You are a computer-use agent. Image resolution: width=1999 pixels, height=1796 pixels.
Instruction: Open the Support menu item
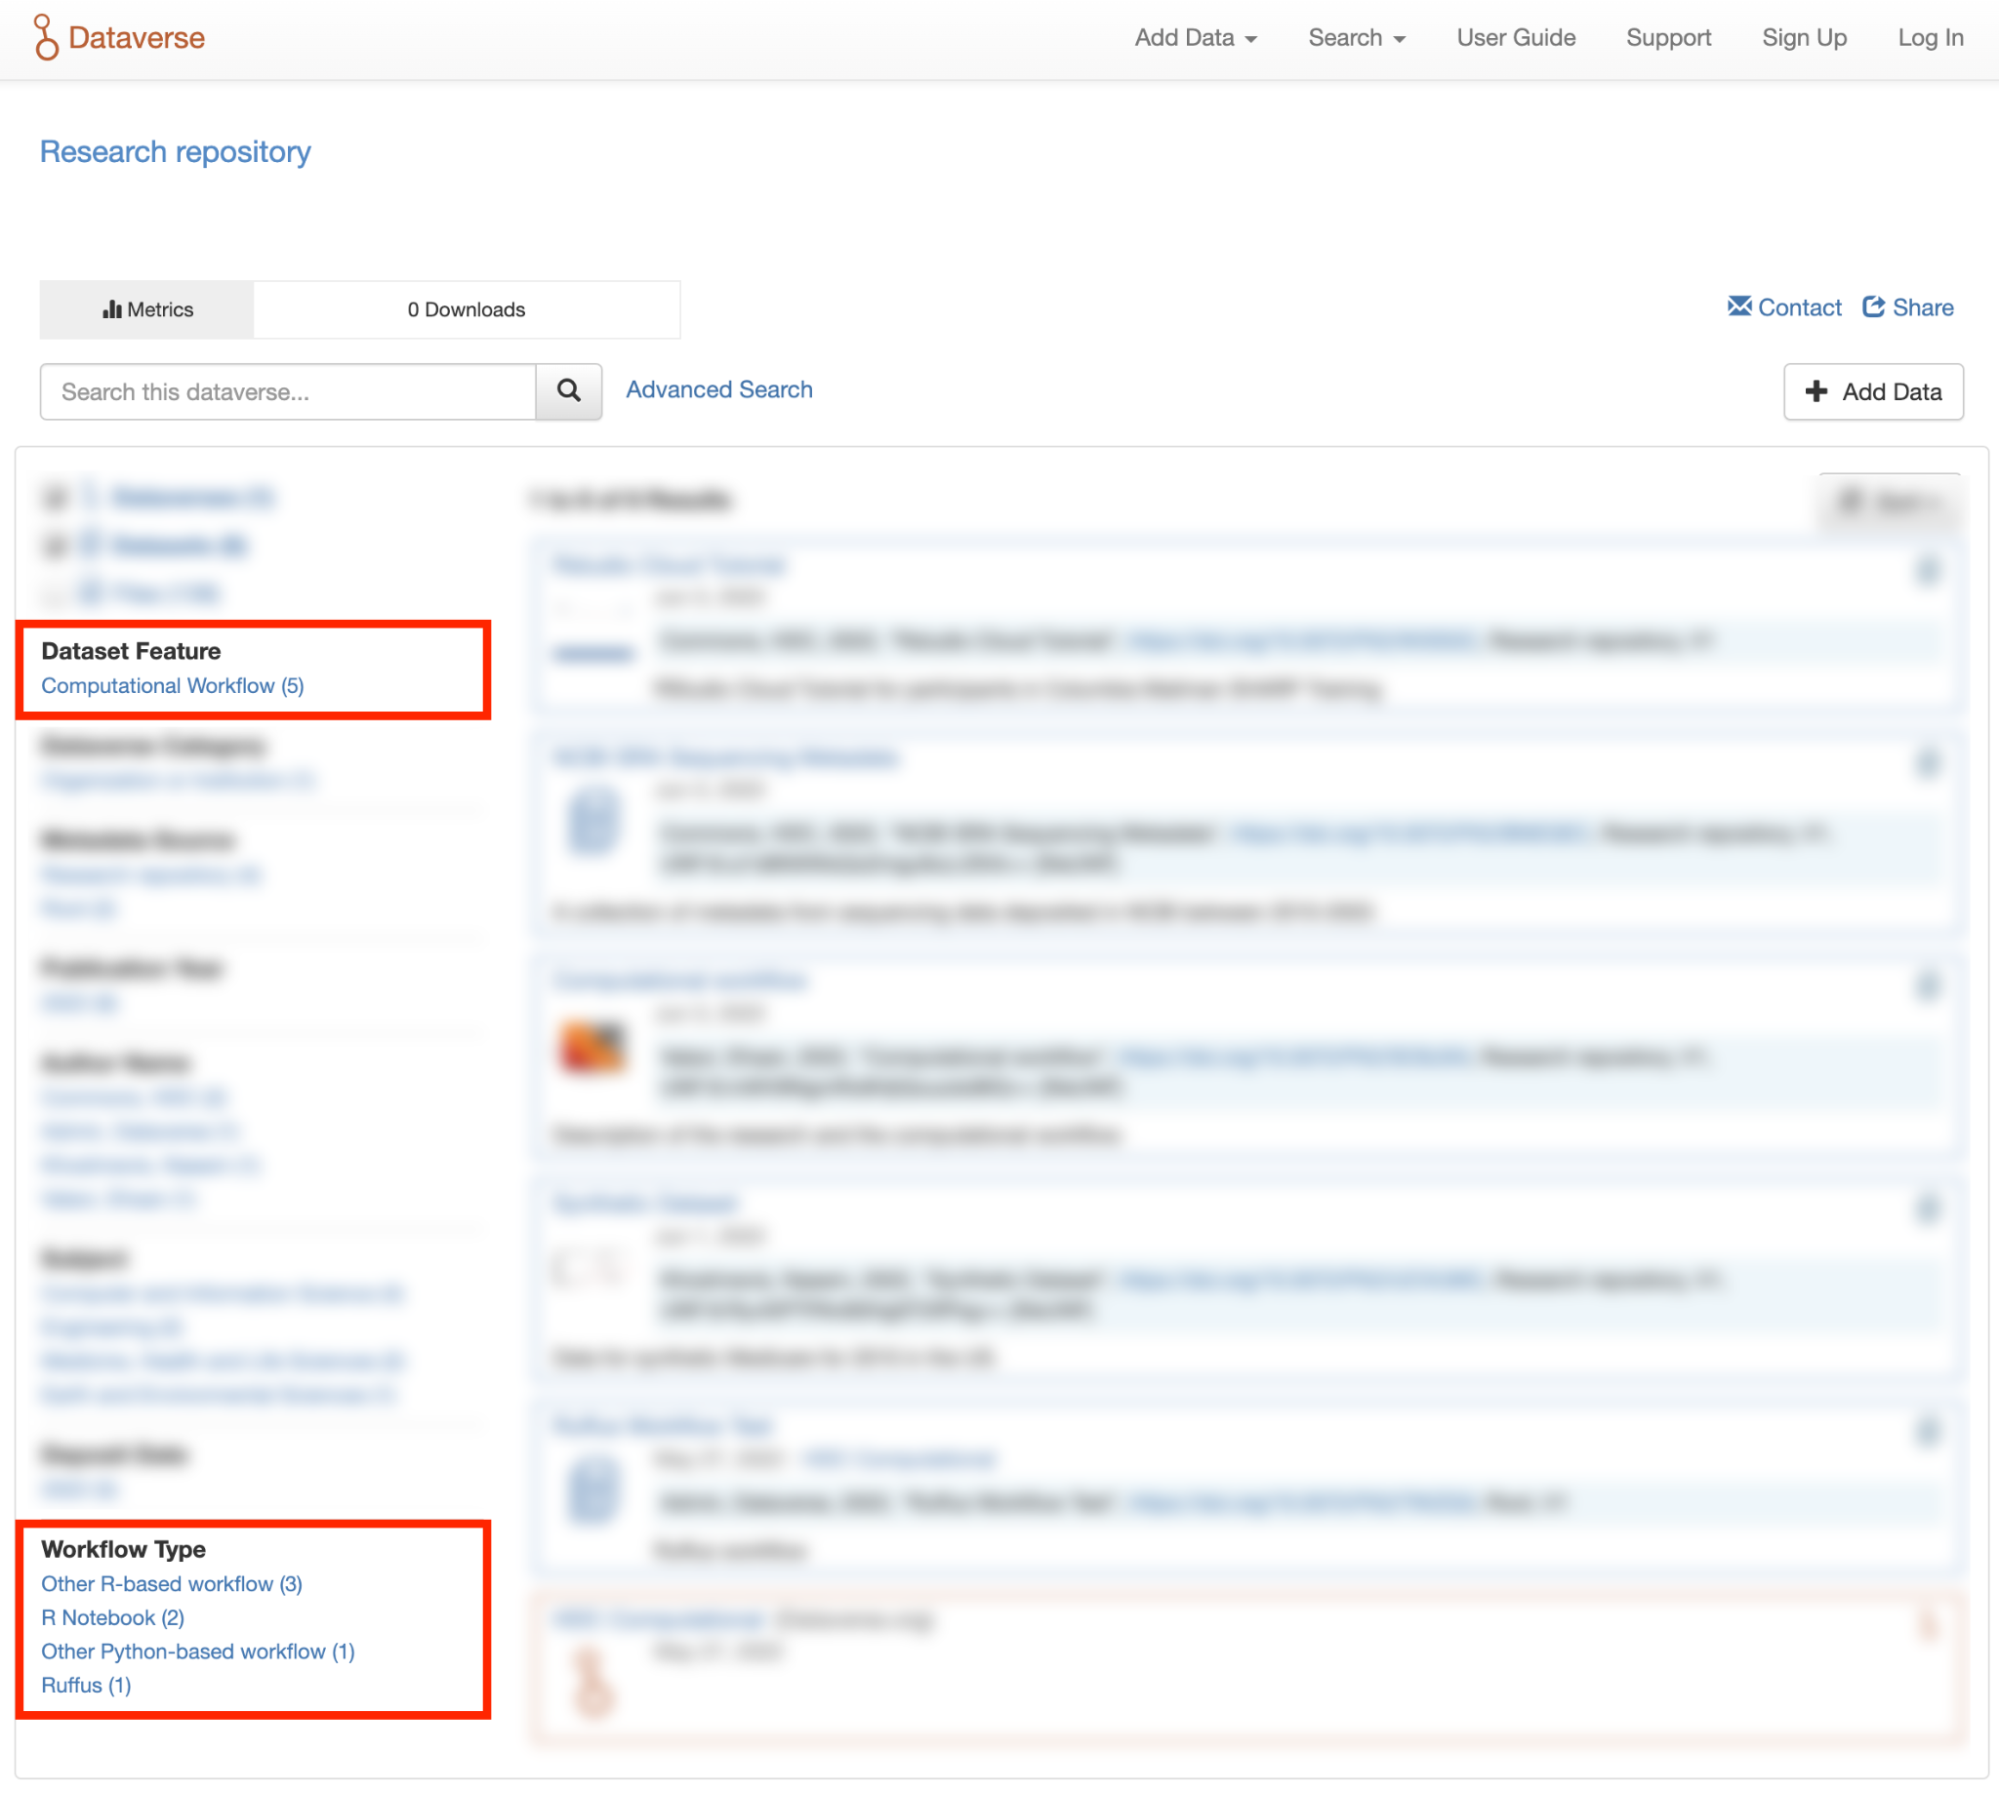1668,38
